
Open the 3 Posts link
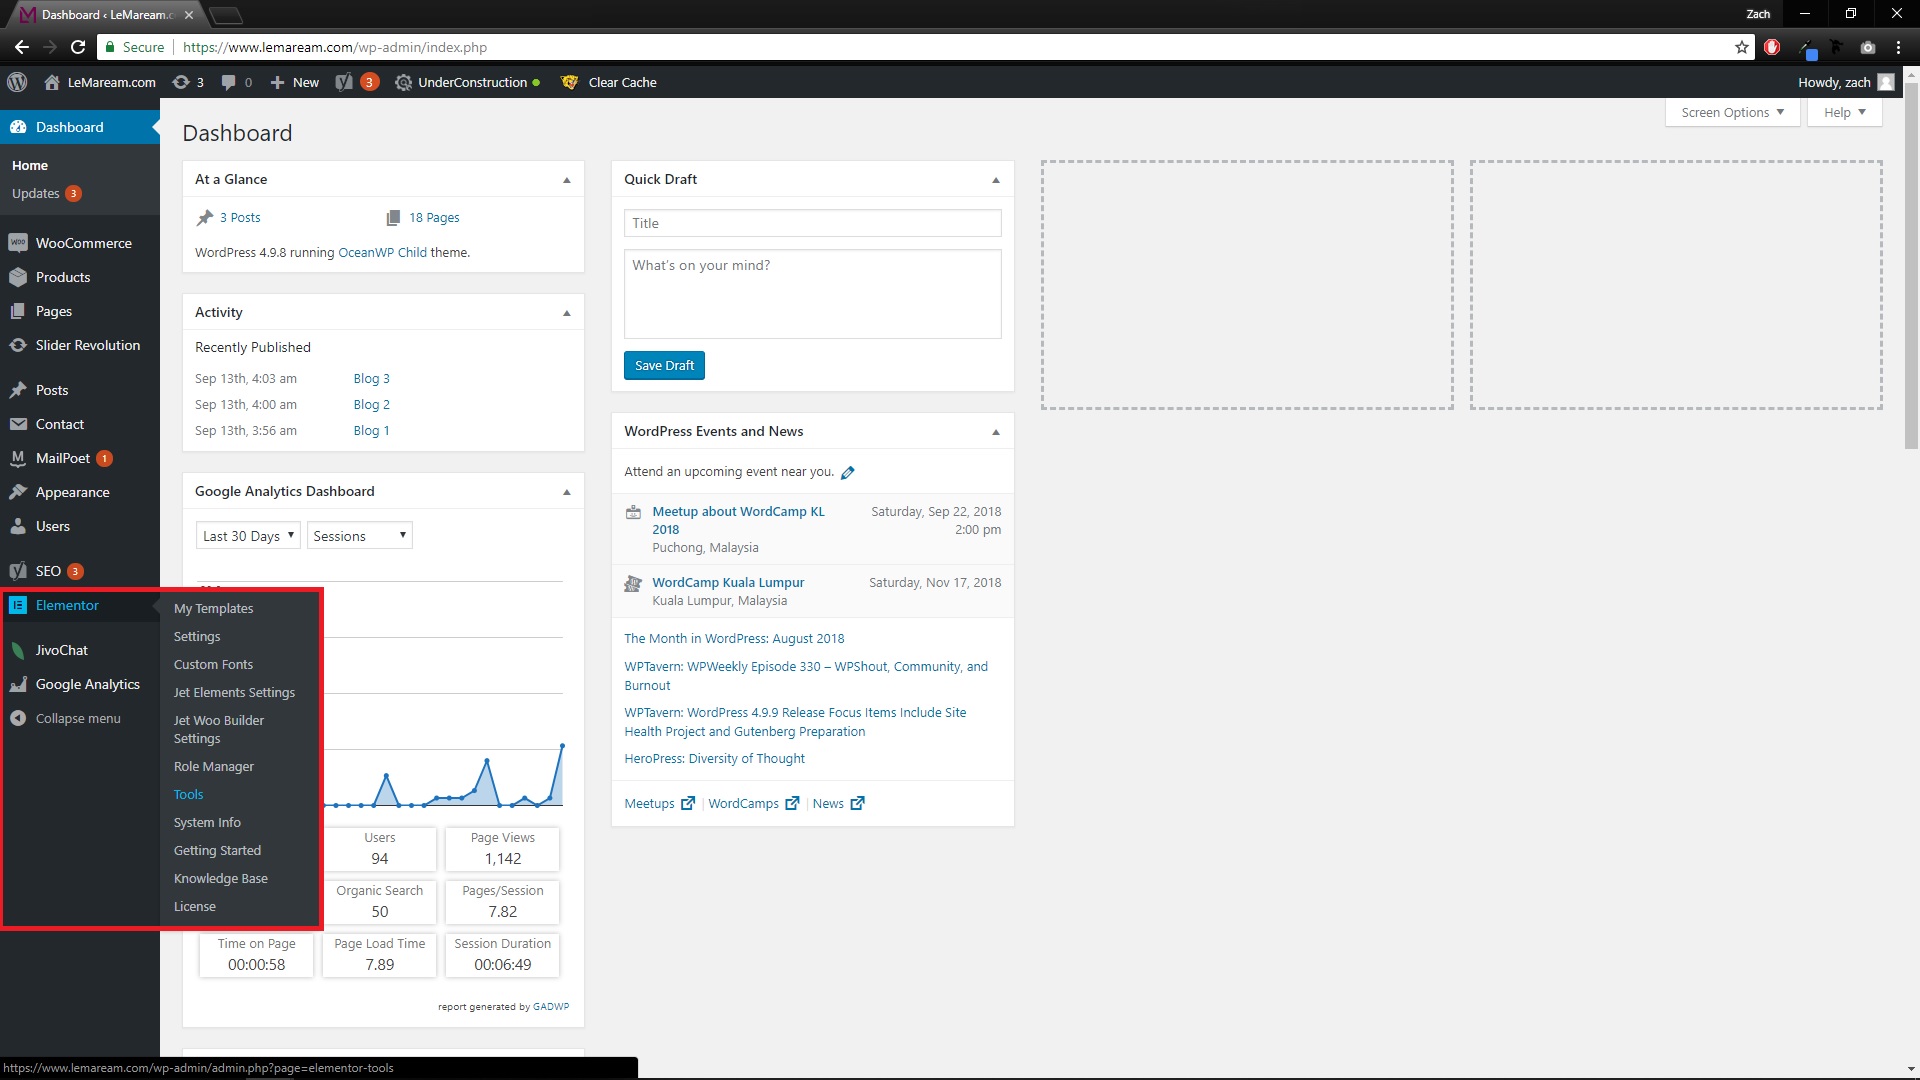240,218
